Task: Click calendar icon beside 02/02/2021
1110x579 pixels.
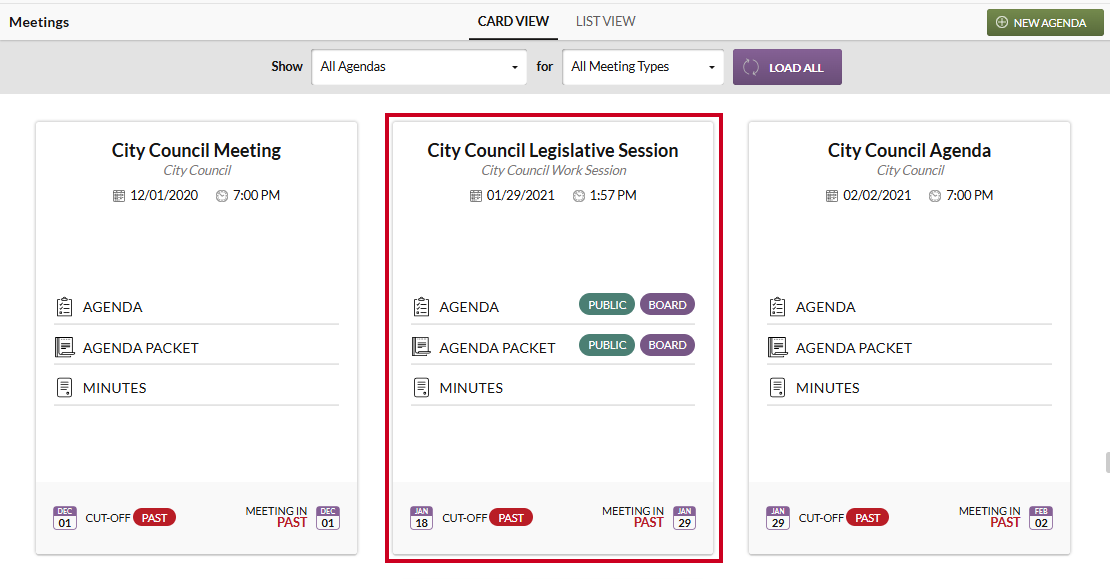Action: (x=832, y=195)
